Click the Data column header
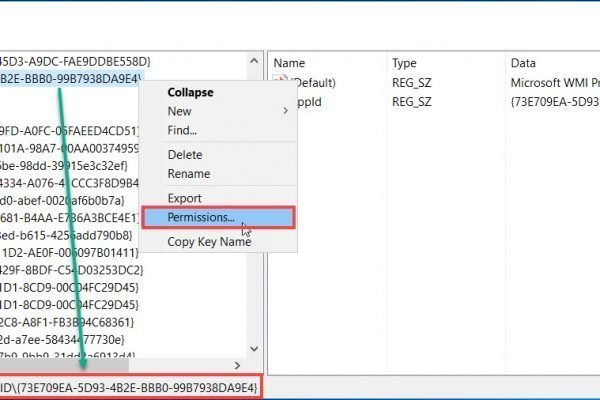Screen dimensions: 600x400 click(524, 62)
